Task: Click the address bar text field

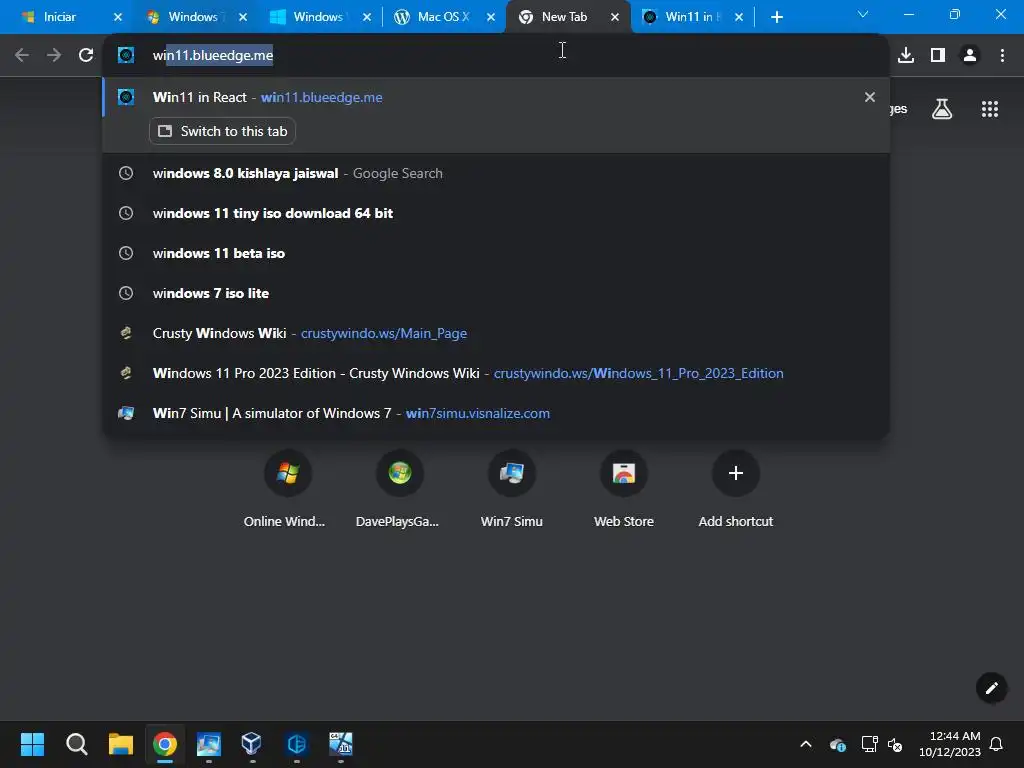Action: coord(496,56)
